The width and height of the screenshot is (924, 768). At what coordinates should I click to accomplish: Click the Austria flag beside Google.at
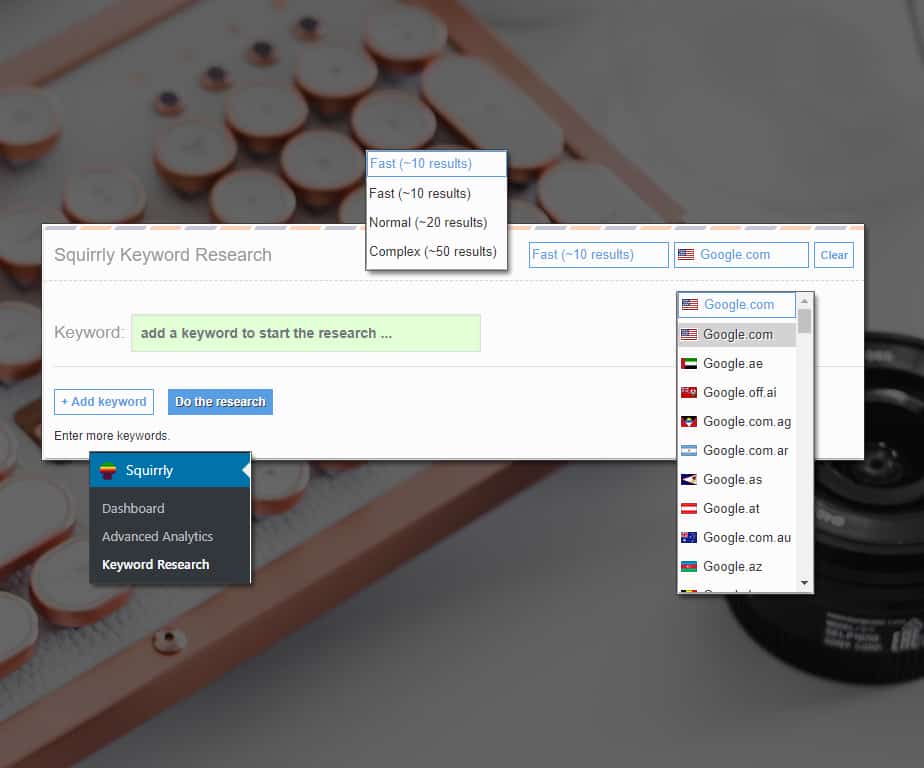click(688, 508)
